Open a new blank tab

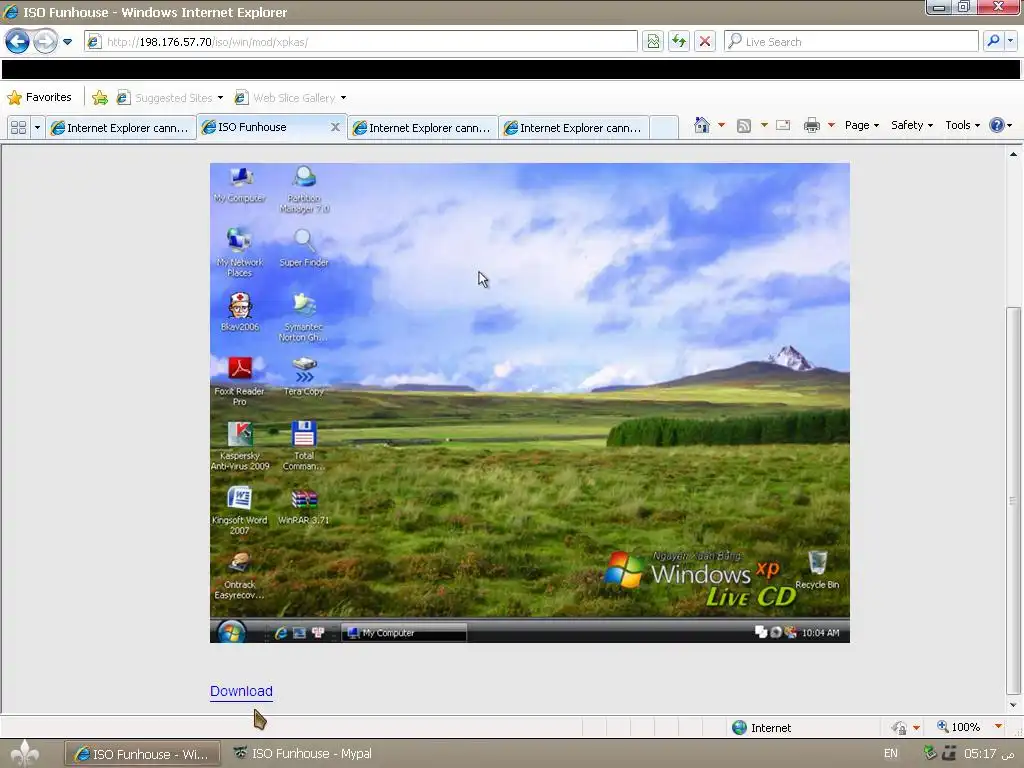pyautogui.click(x=664, y=127)
